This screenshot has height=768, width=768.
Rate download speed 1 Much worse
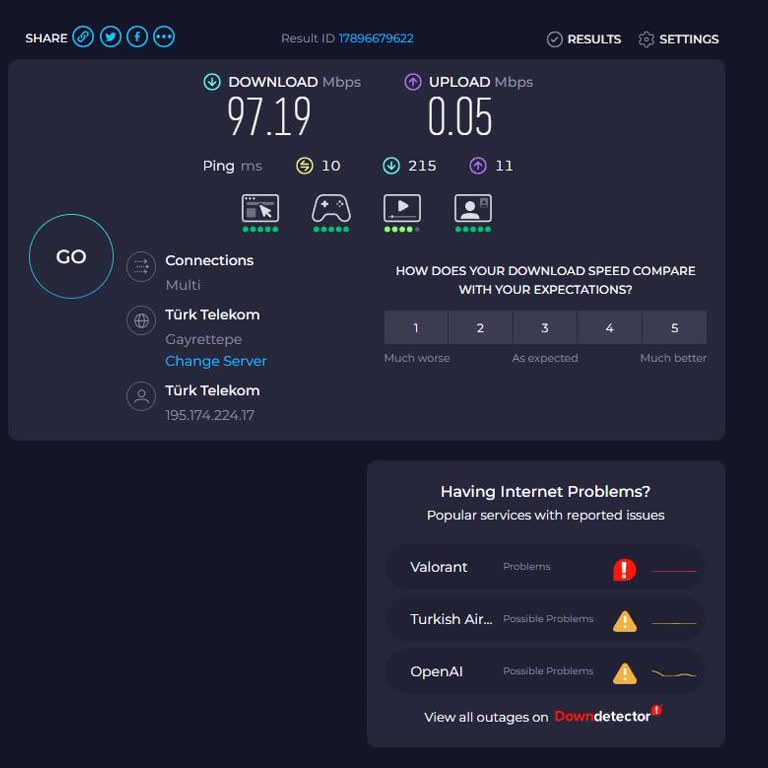pyautogui.click(x=416, y=328)
